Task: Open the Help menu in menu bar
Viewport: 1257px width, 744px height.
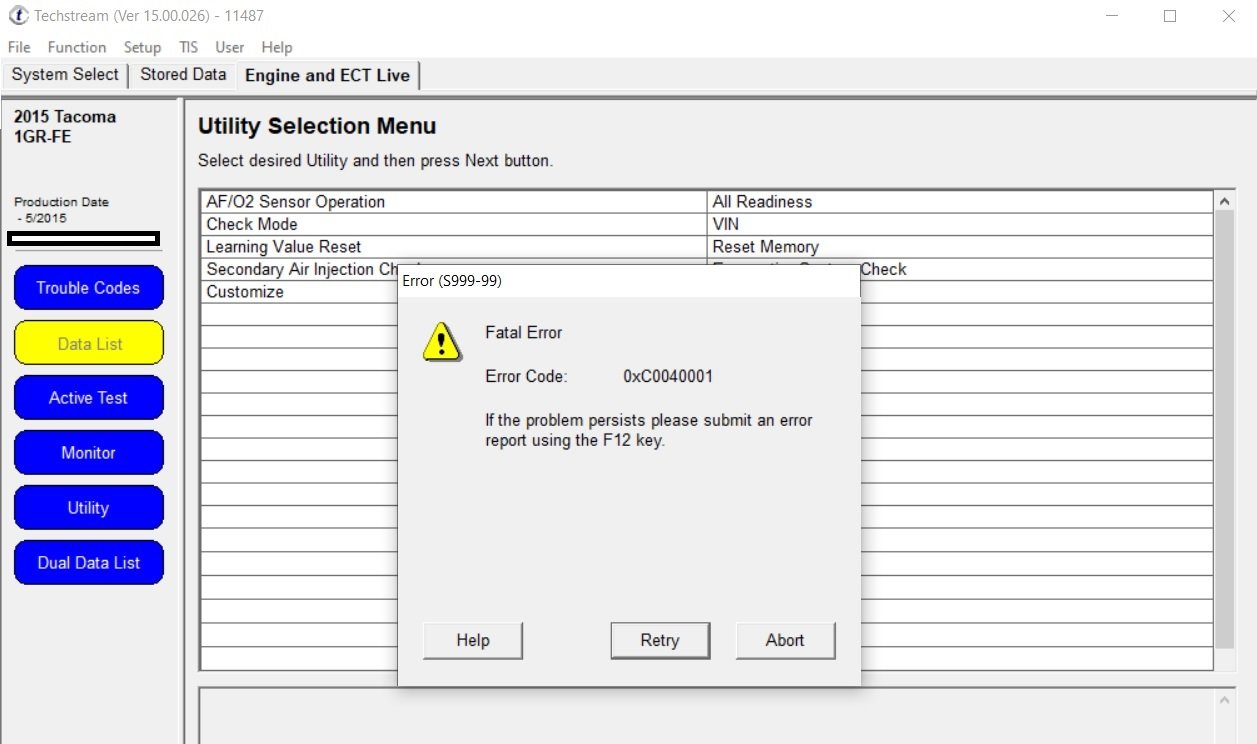Action: pyautogui.click(x=277, y=47)
